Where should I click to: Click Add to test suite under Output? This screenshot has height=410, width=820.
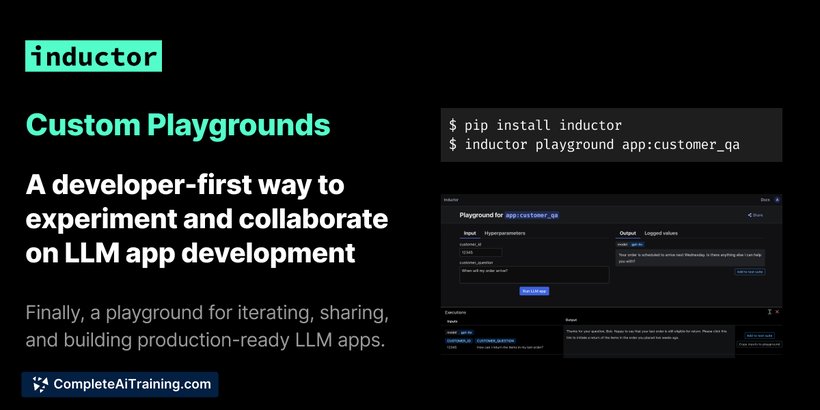(x=750, y=272)
